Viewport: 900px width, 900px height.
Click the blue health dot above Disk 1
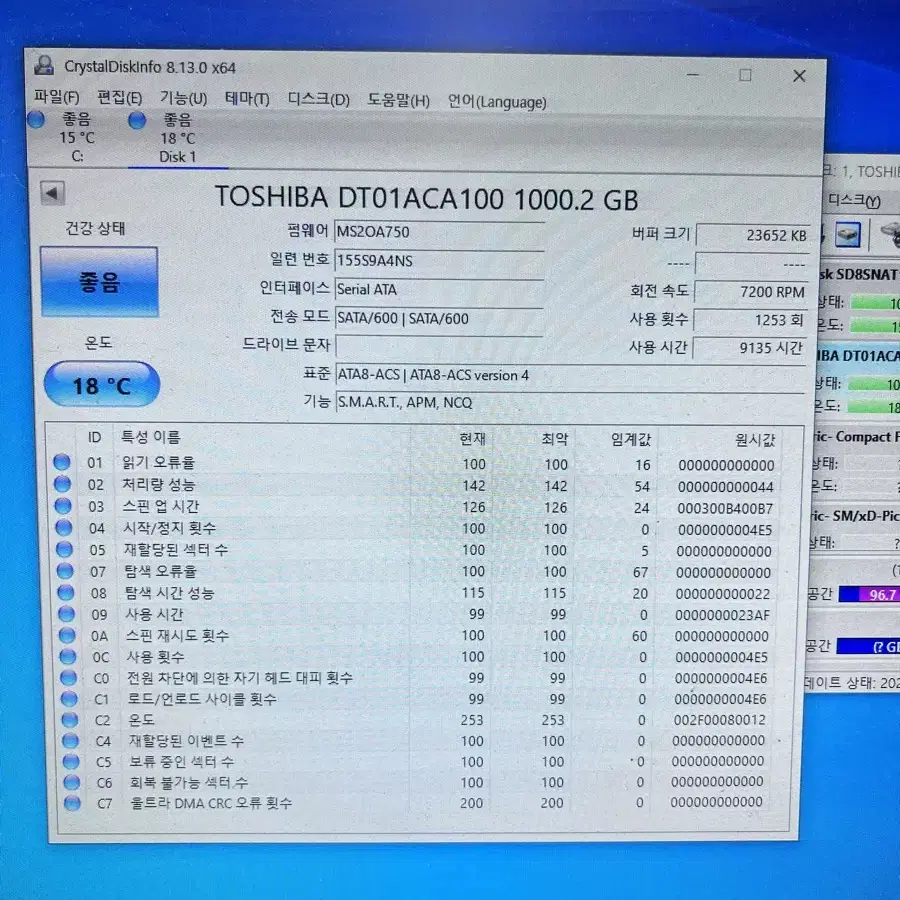(137, 120)
